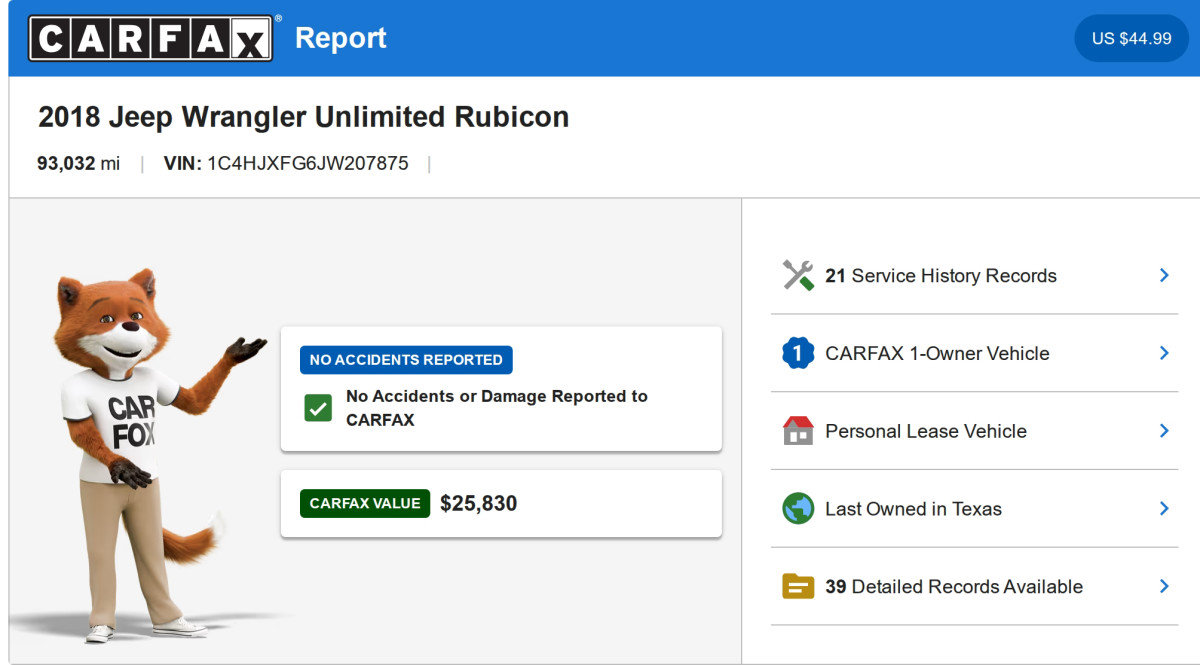Screen dimensions: 1200x665
Task: Open the 21 Service History Records link
Action: 940,276
